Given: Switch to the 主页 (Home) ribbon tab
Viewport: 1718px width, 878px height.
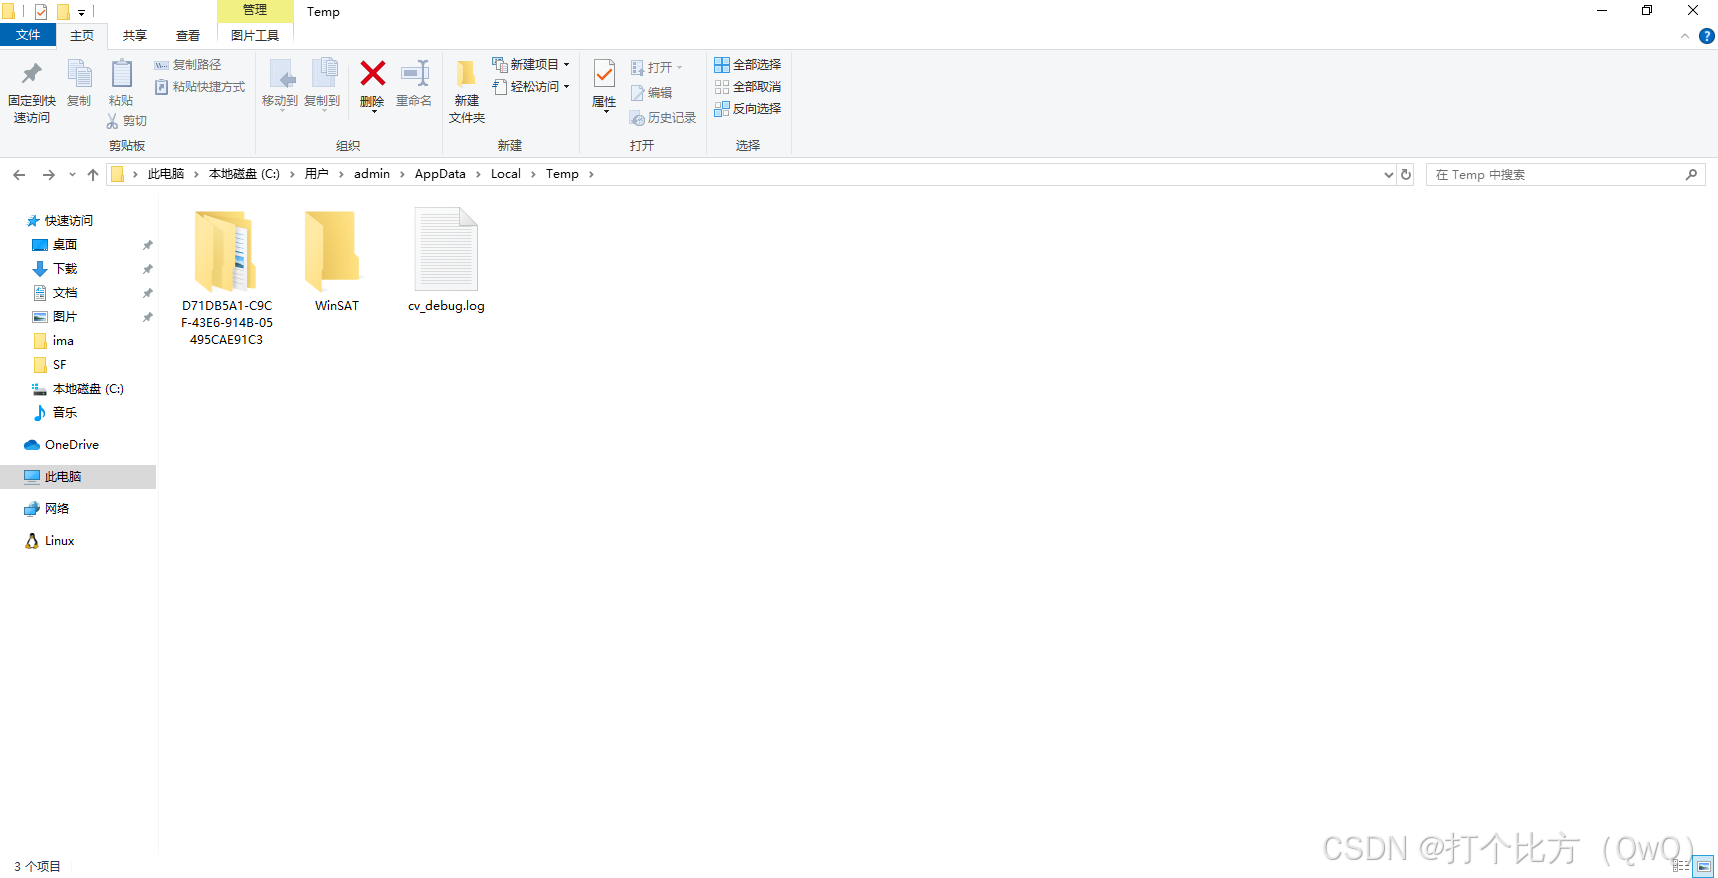Looking at the screenshot, I should pos(82,36).
